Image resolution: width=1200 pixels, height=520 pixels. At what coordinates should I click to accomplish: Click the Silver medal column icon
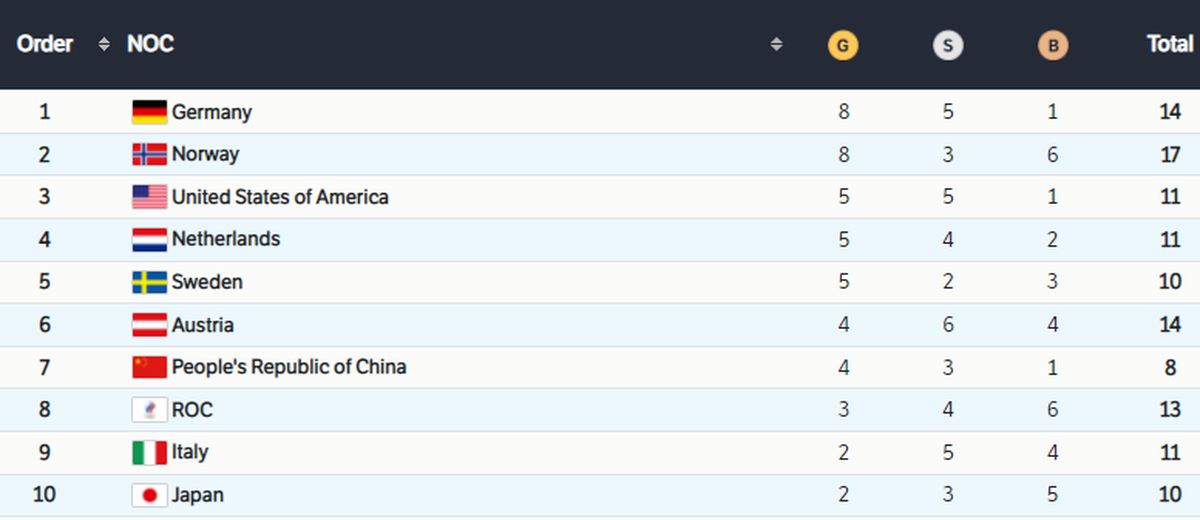pos(948,45)
